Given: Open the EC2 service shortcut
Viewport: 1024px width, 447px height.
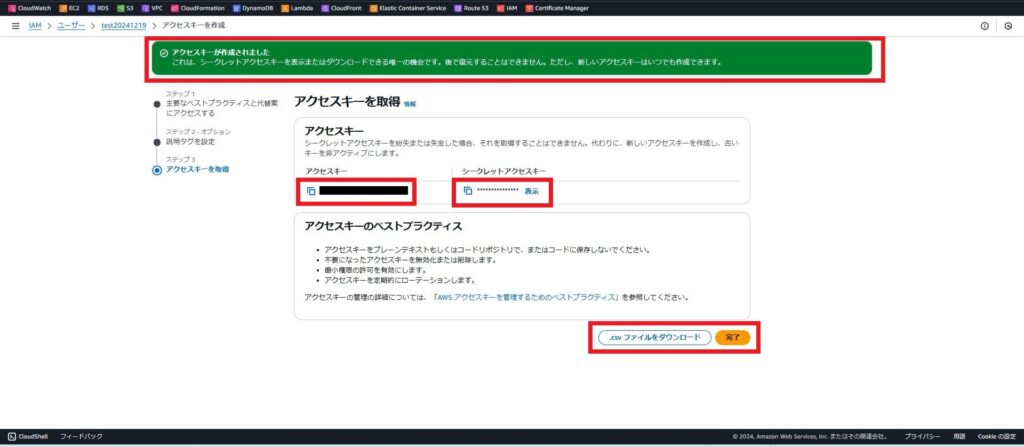Looking at the screenshot, I should pos(69,7).
